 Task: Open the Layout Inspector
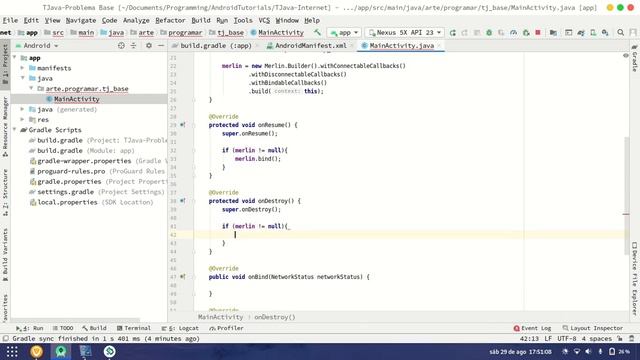coord(593,328)
